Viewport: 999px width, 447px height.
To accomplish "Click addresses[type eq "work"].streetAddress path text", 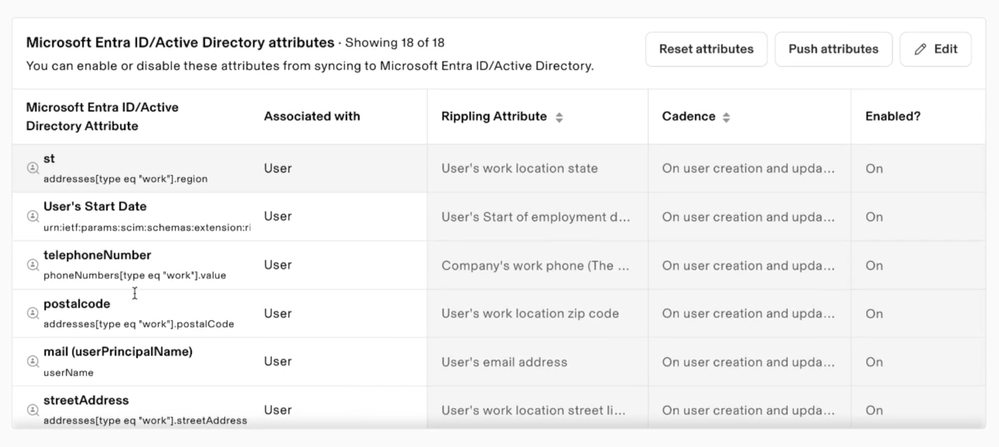I will pyautogui.click(x=145, y=421).
